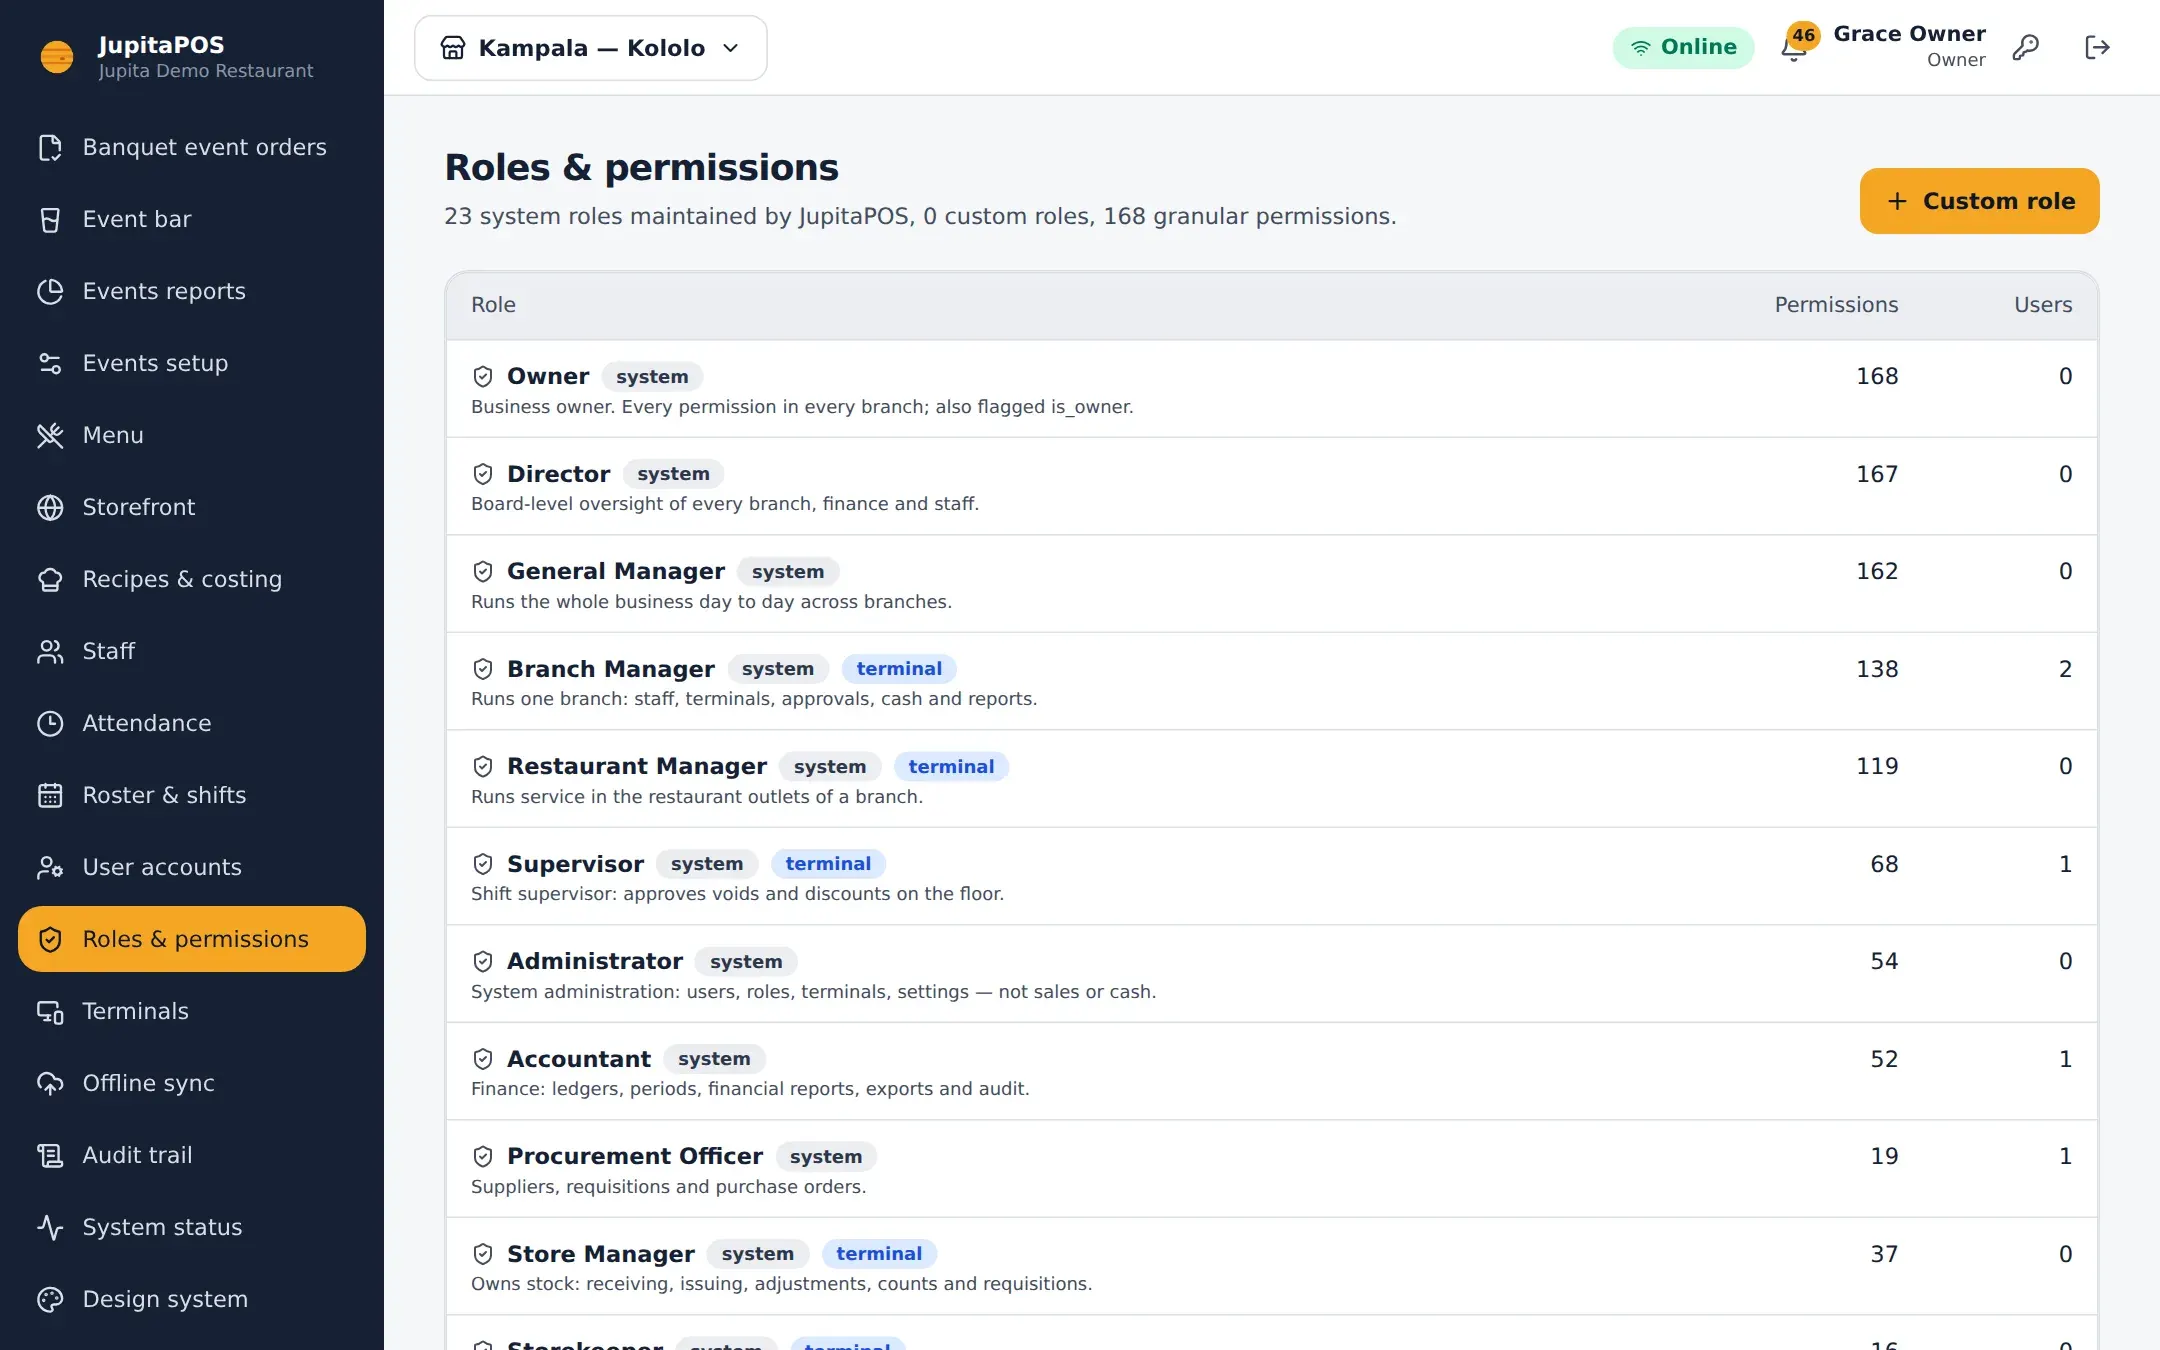The image size is (2160, 1350).
Task: Click the Grace Owner profile name
Action: (x=1909, y=34)
